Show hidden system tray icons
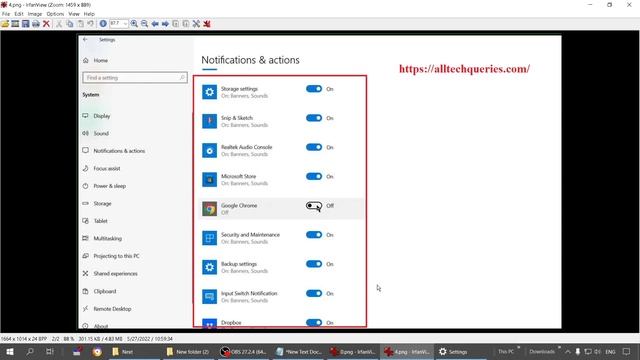The width and height of the screenshot is (640, 360). click(568, 351)
